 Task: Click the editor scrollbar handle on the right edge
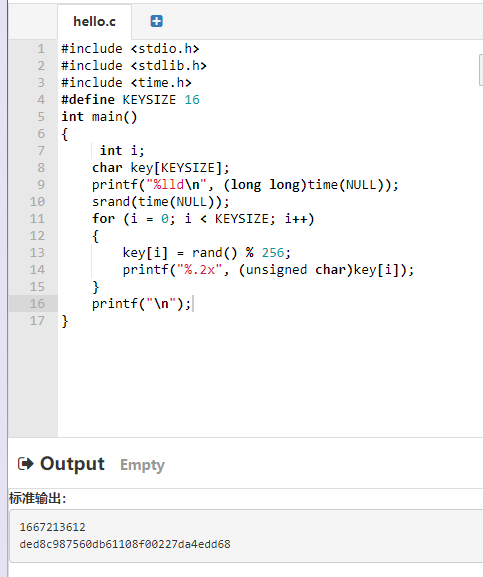(x=481, y=70)
